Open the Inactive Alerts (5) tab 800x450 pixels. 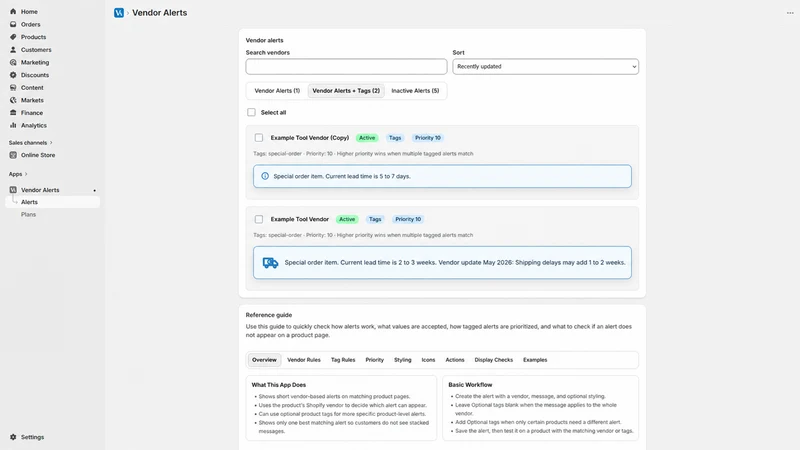[415, 91]
